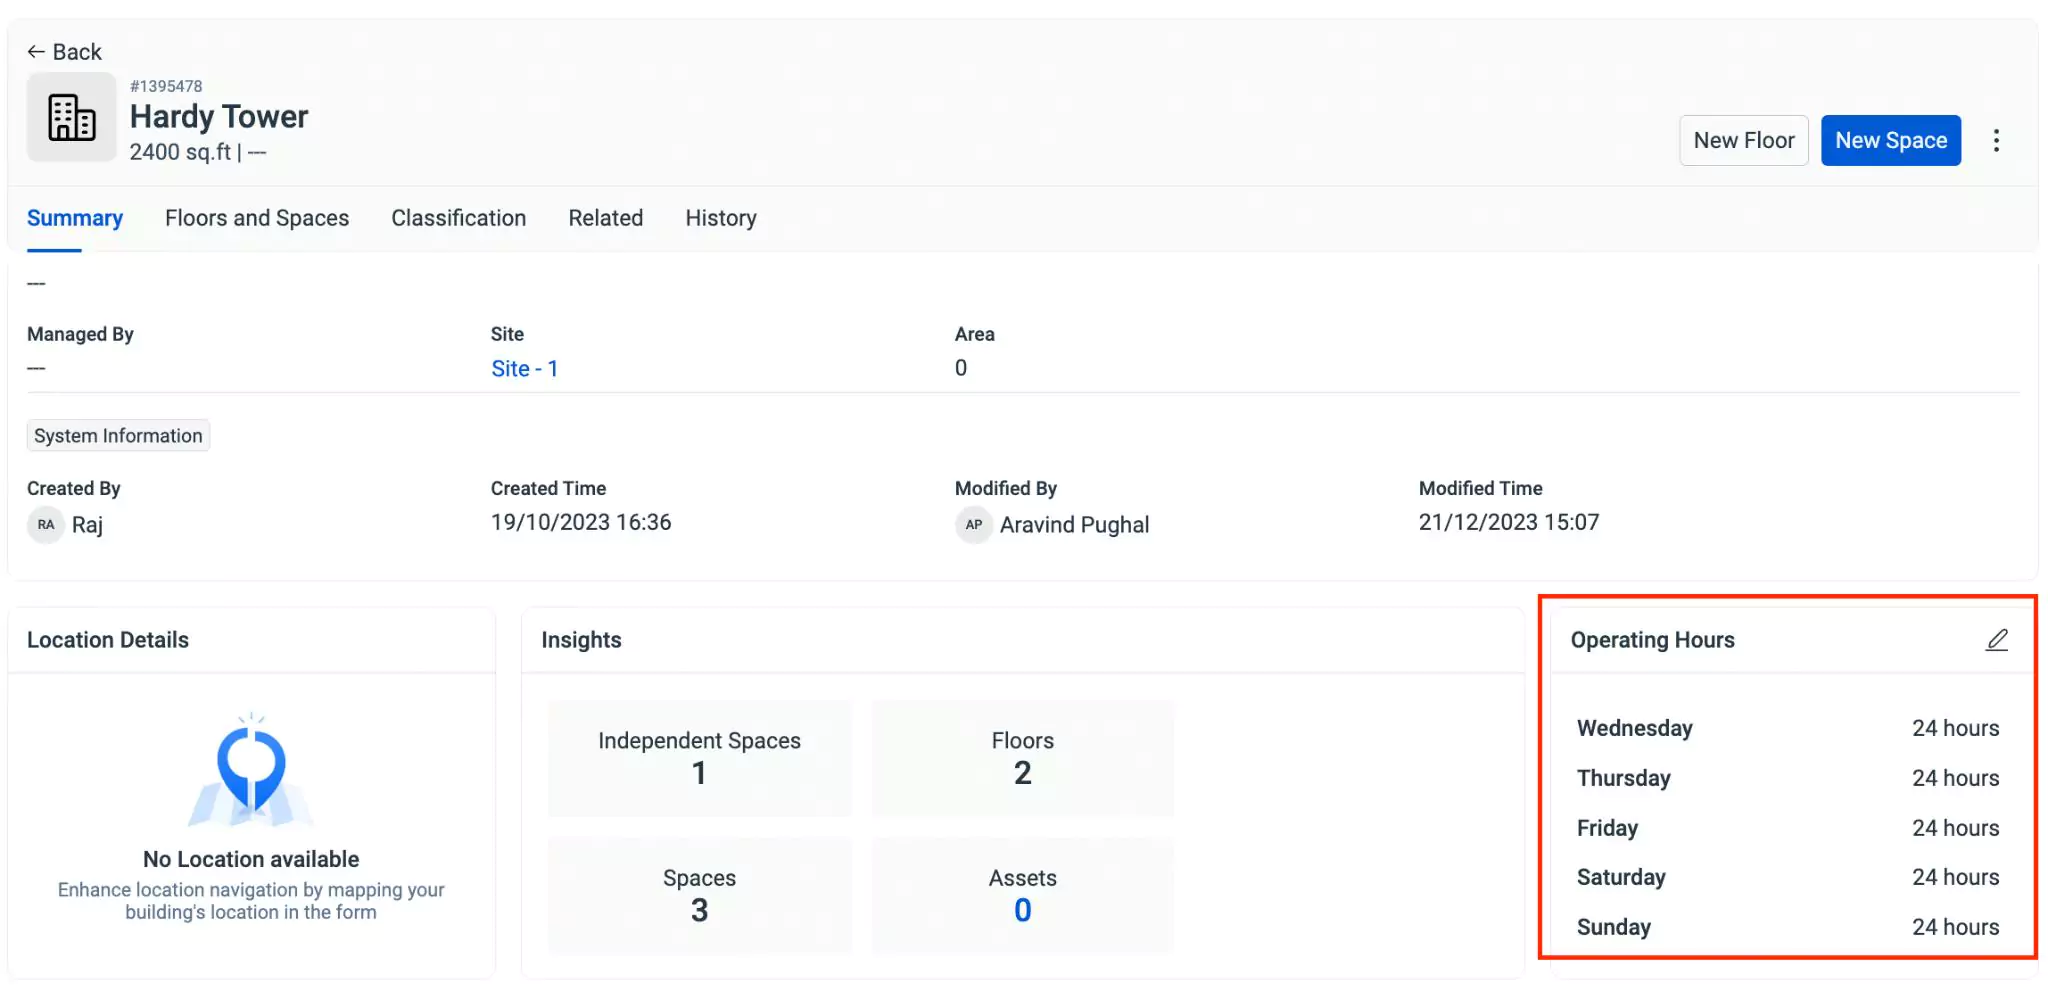The height and width of the screenshot is (990, 2048).
Task: Click the RA avatar beside Raj
Action: point(46,525)
